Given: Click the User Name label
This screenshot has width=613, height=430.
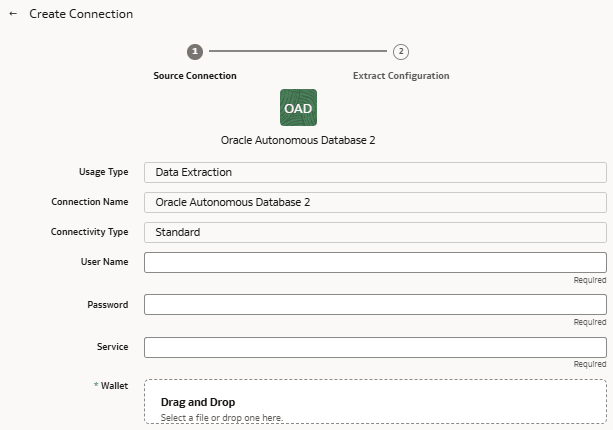Looking at the screenshot, I should (104, 262).
